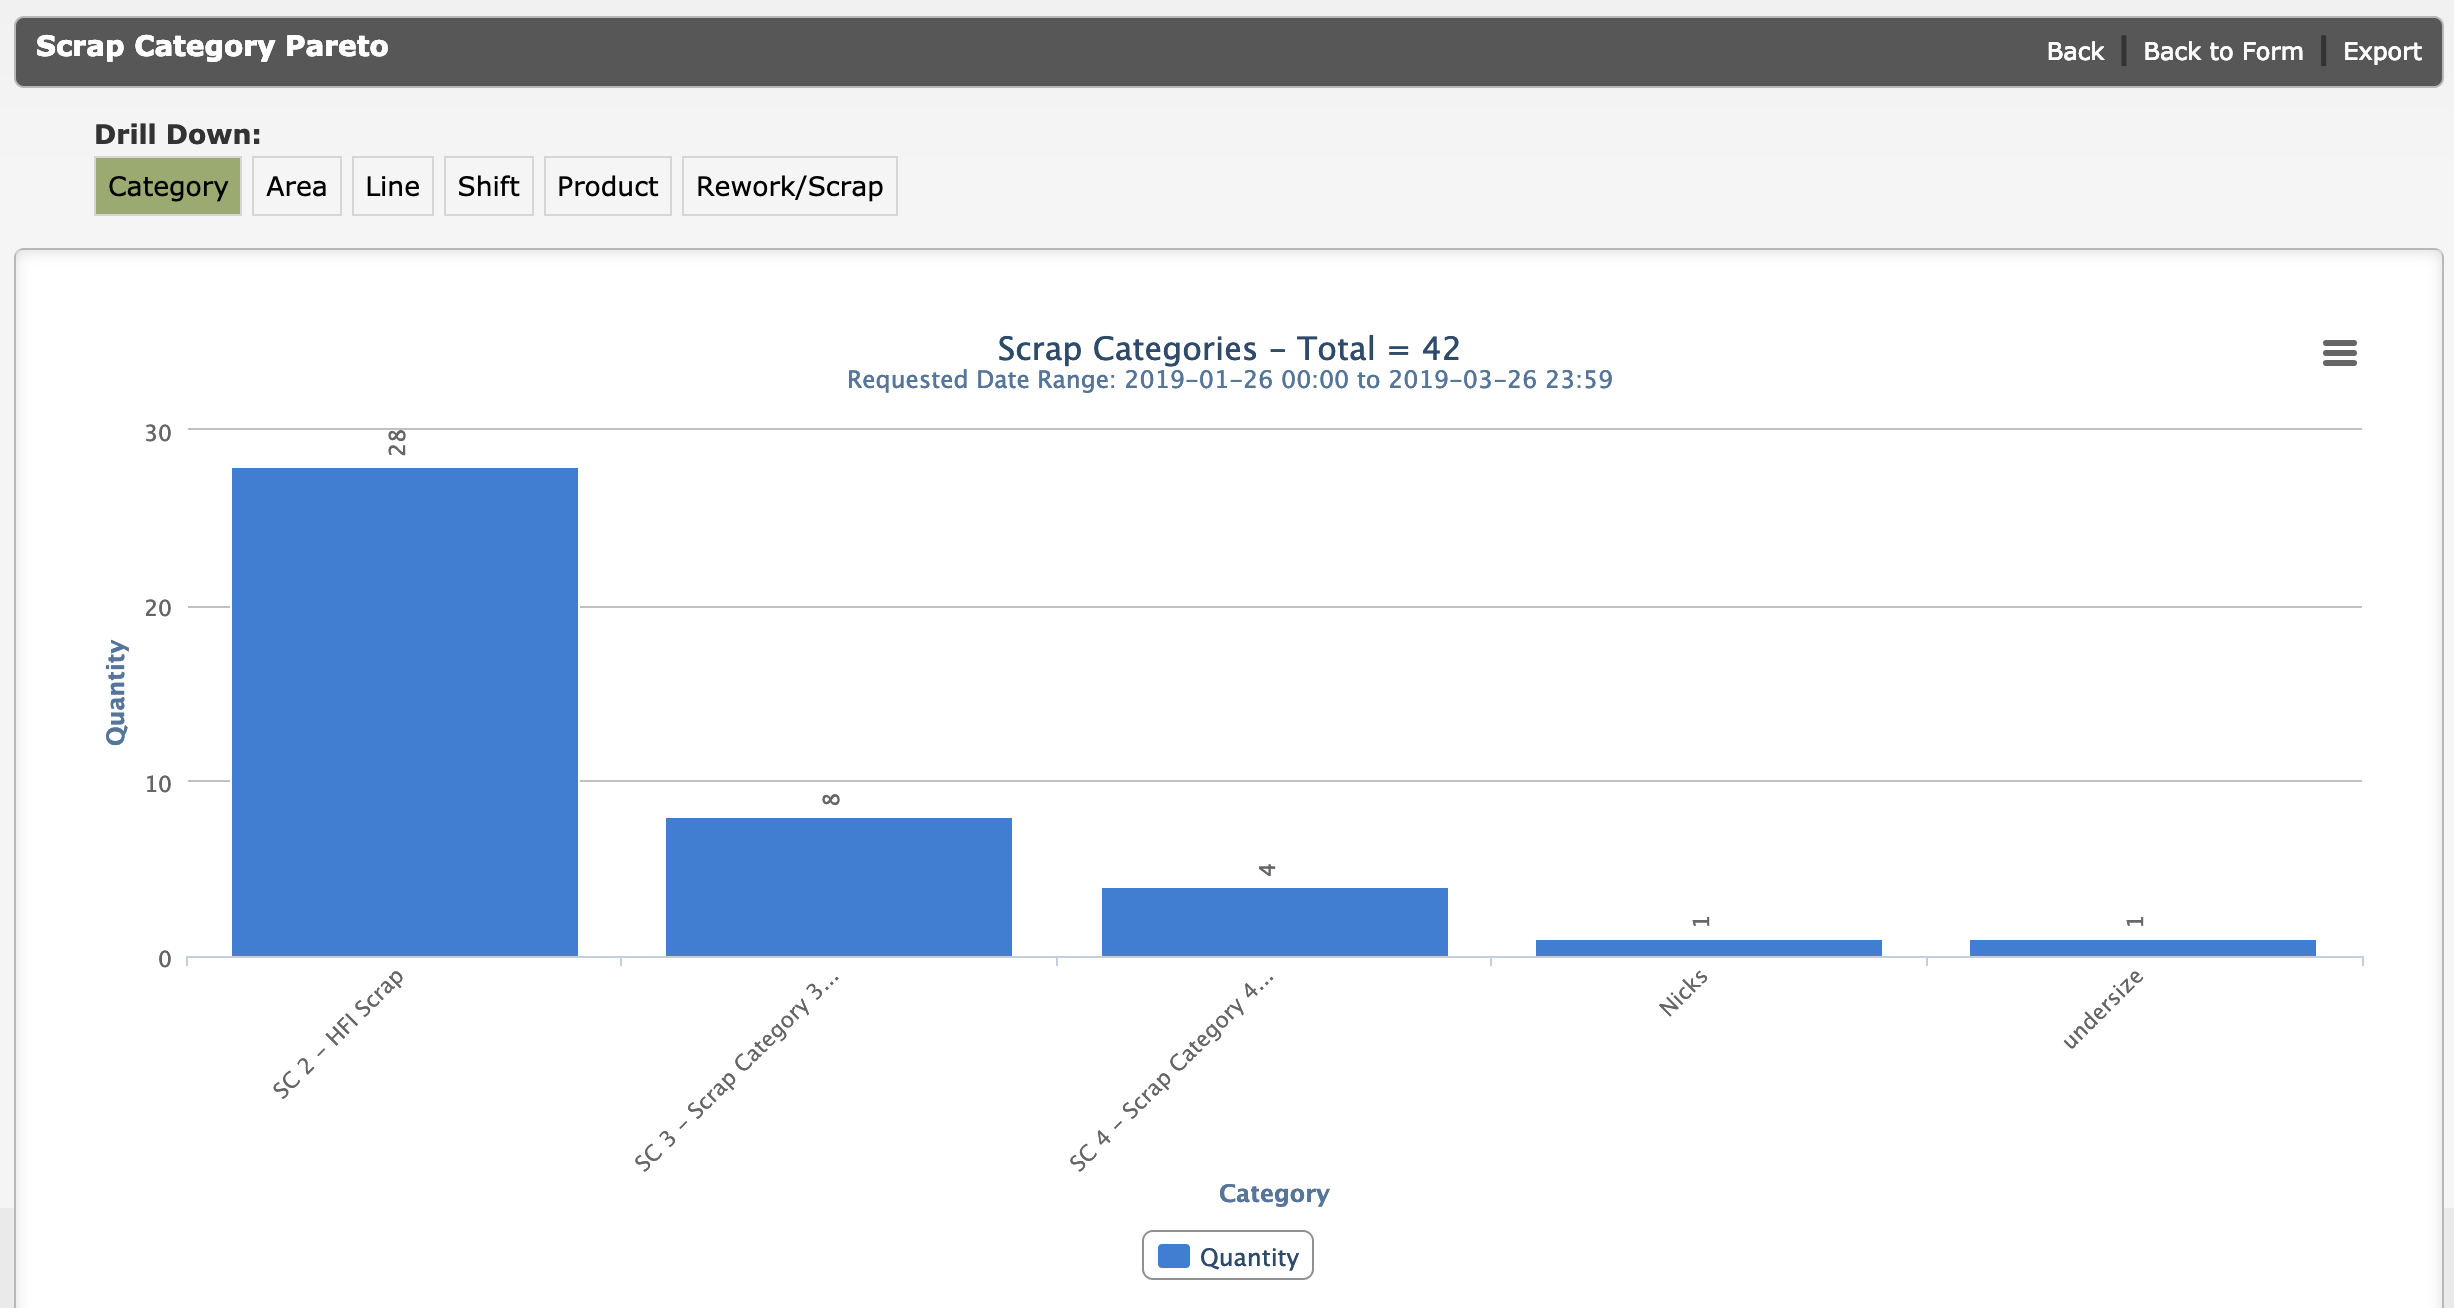
Task: Click the Requested Date Range subtitle
Action: 1229,380
